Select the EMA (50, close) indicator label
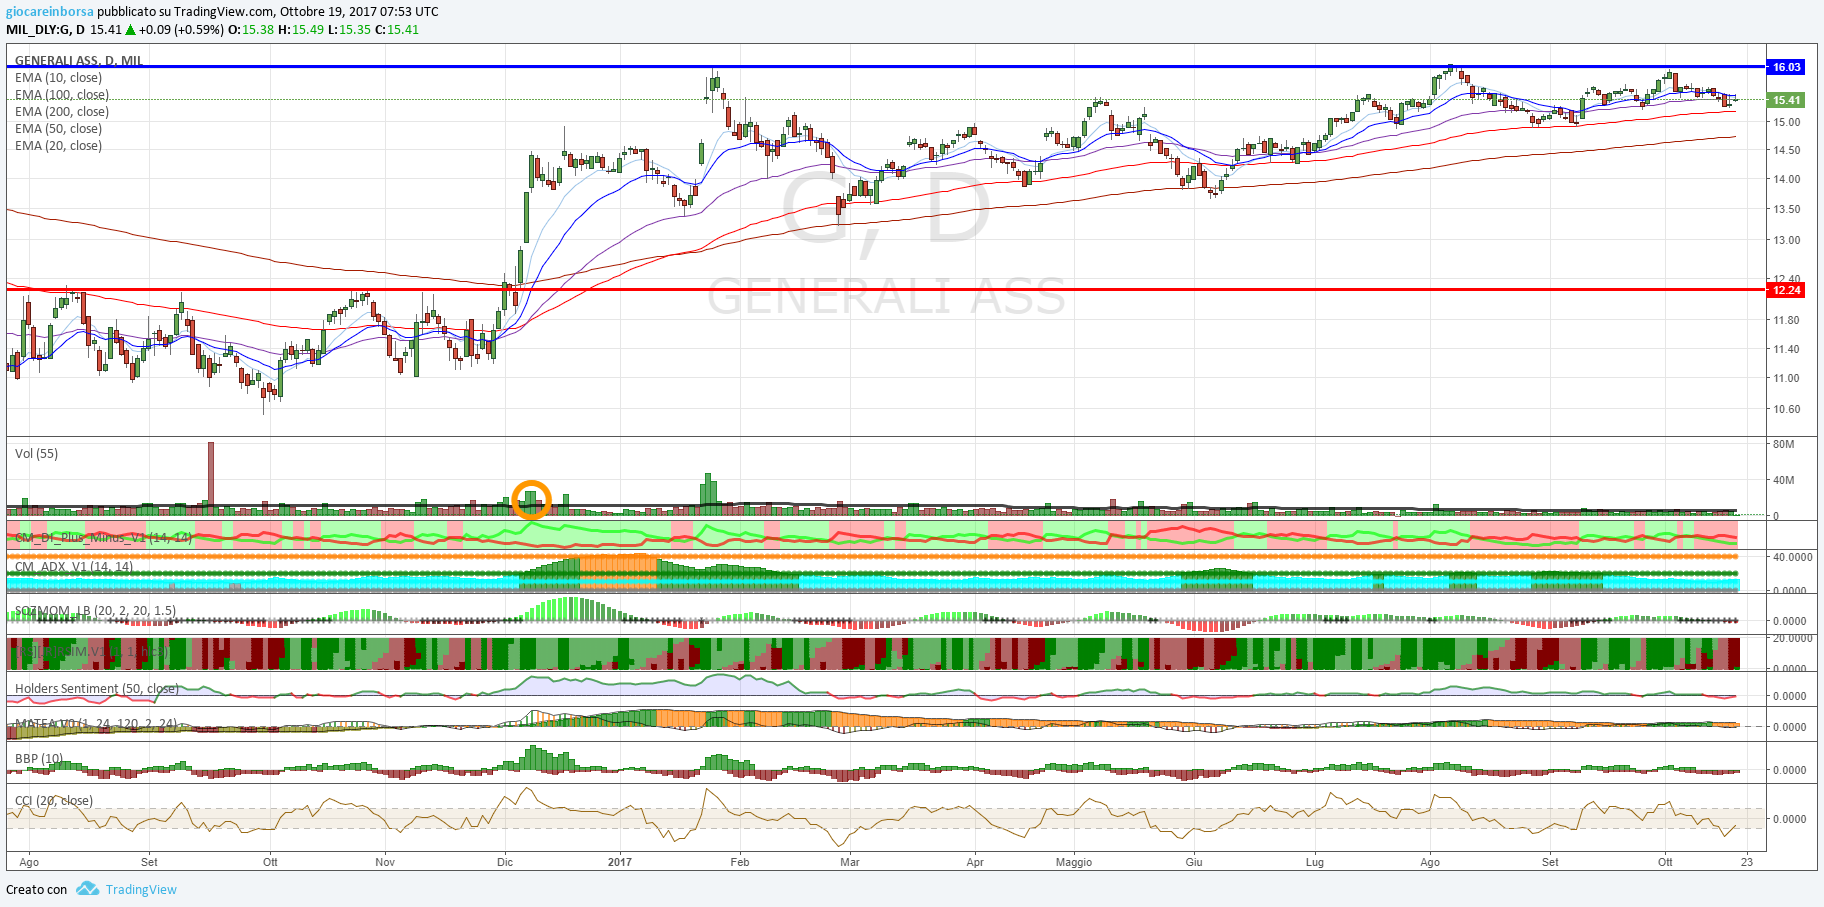Viewport: 1824px width, 907px height. tap(58, 129)
